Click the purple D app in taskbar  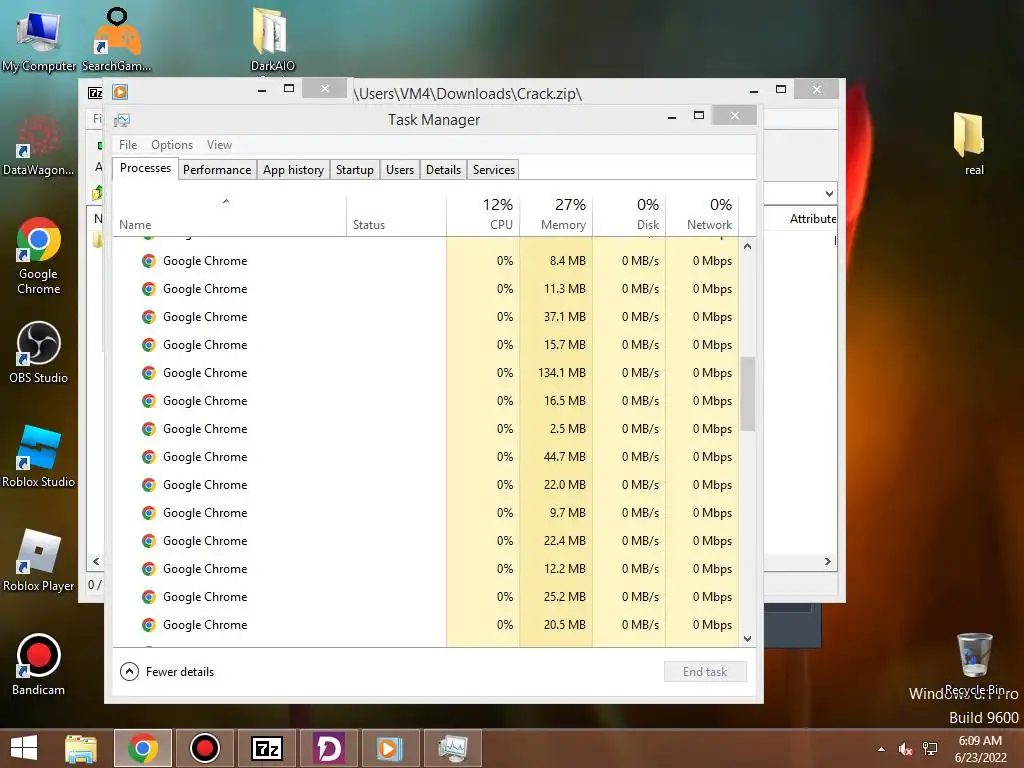pyautogui.click(x=328, y=748)
